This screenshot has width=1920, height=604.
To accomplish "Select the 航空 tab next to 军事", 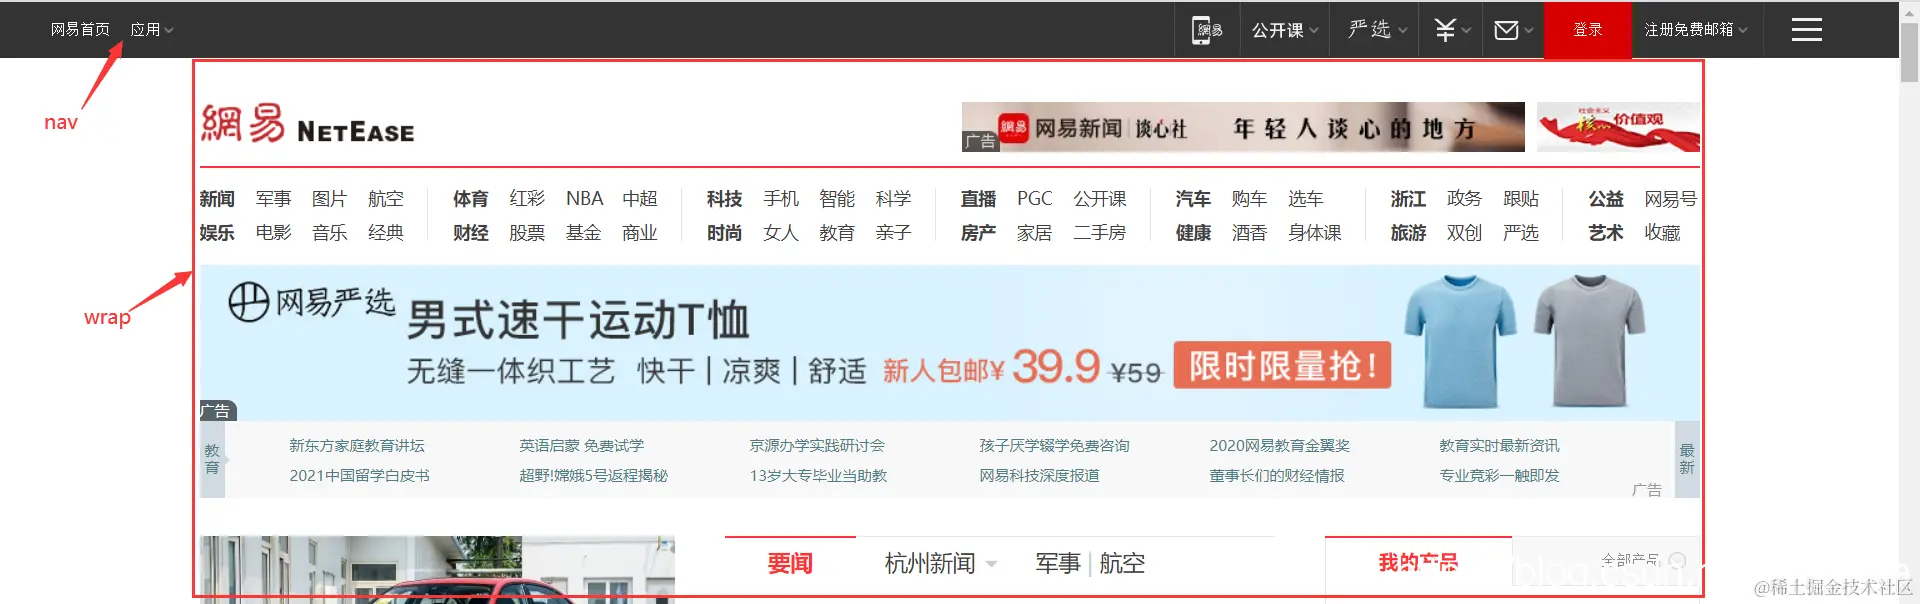I will pos(1122,564).
